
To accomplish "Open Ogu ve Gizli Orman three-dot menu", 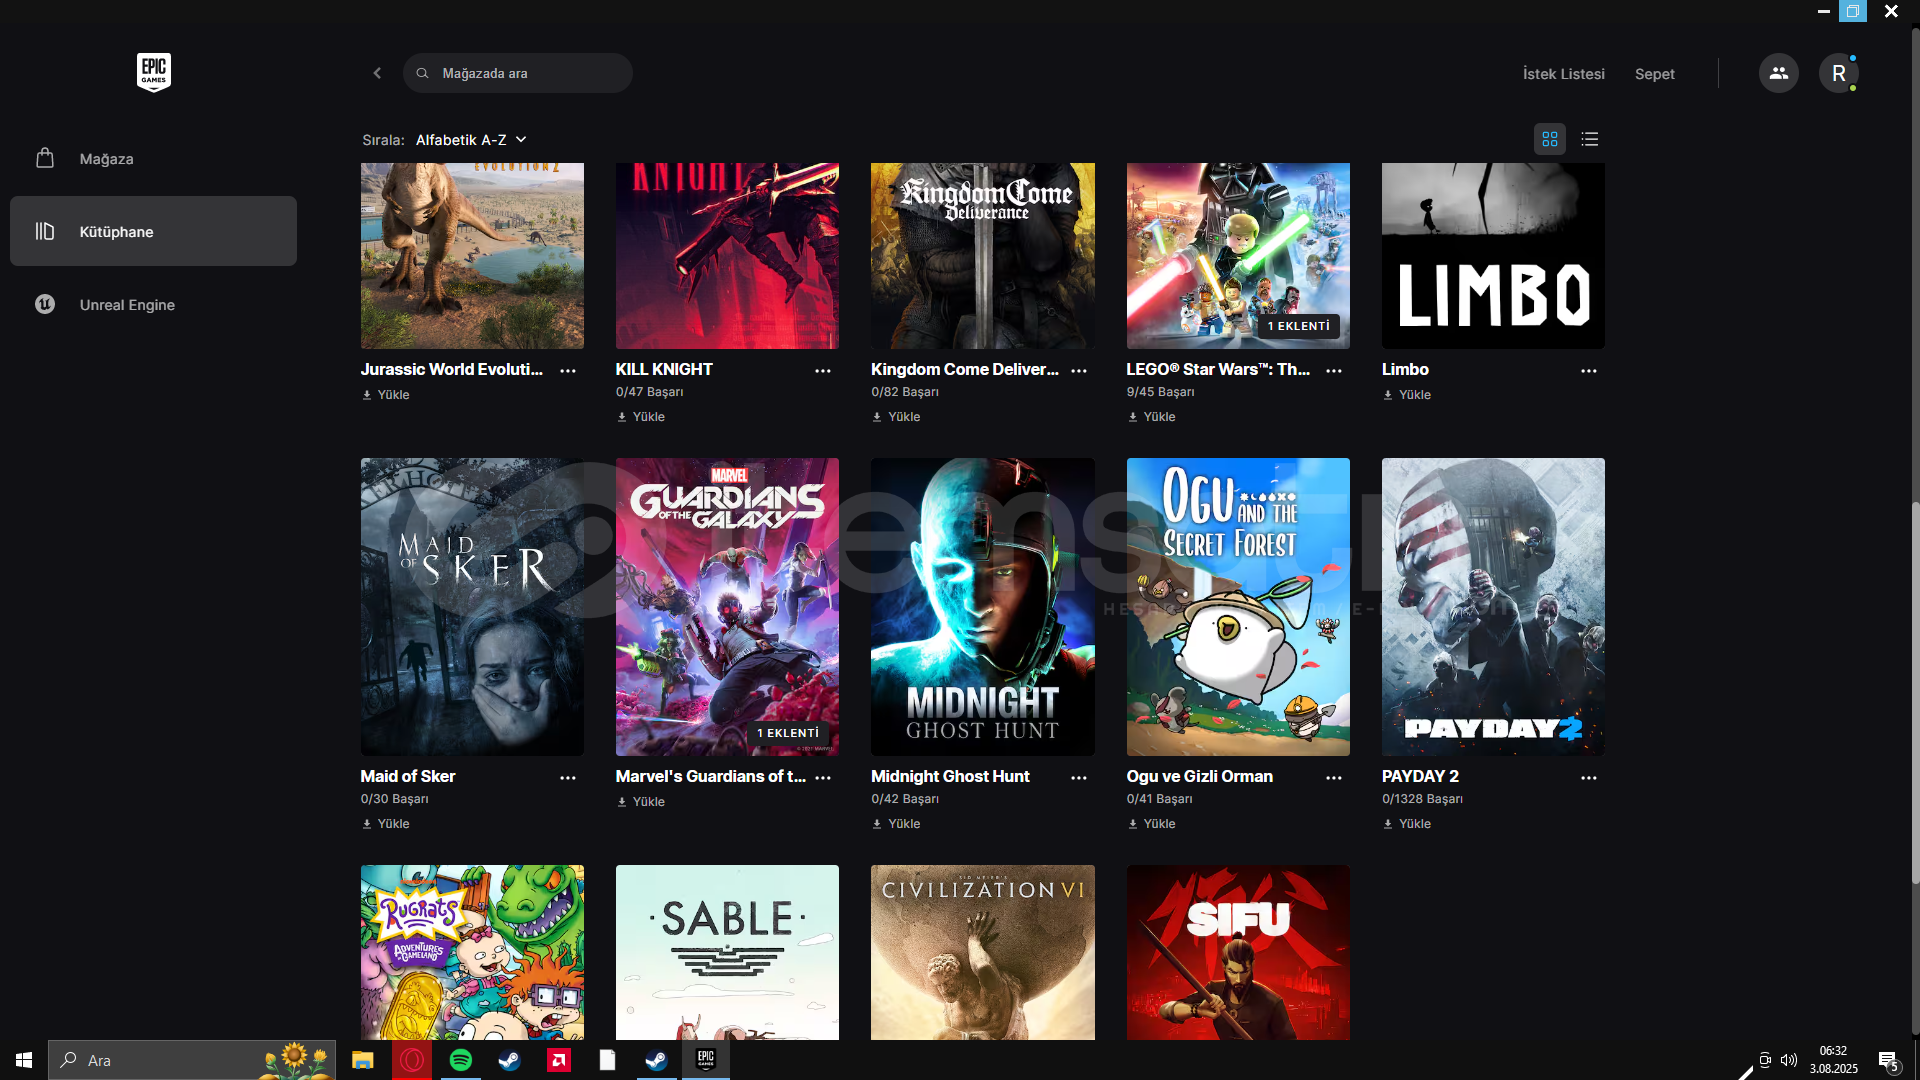I will [x=1334, y=777].
